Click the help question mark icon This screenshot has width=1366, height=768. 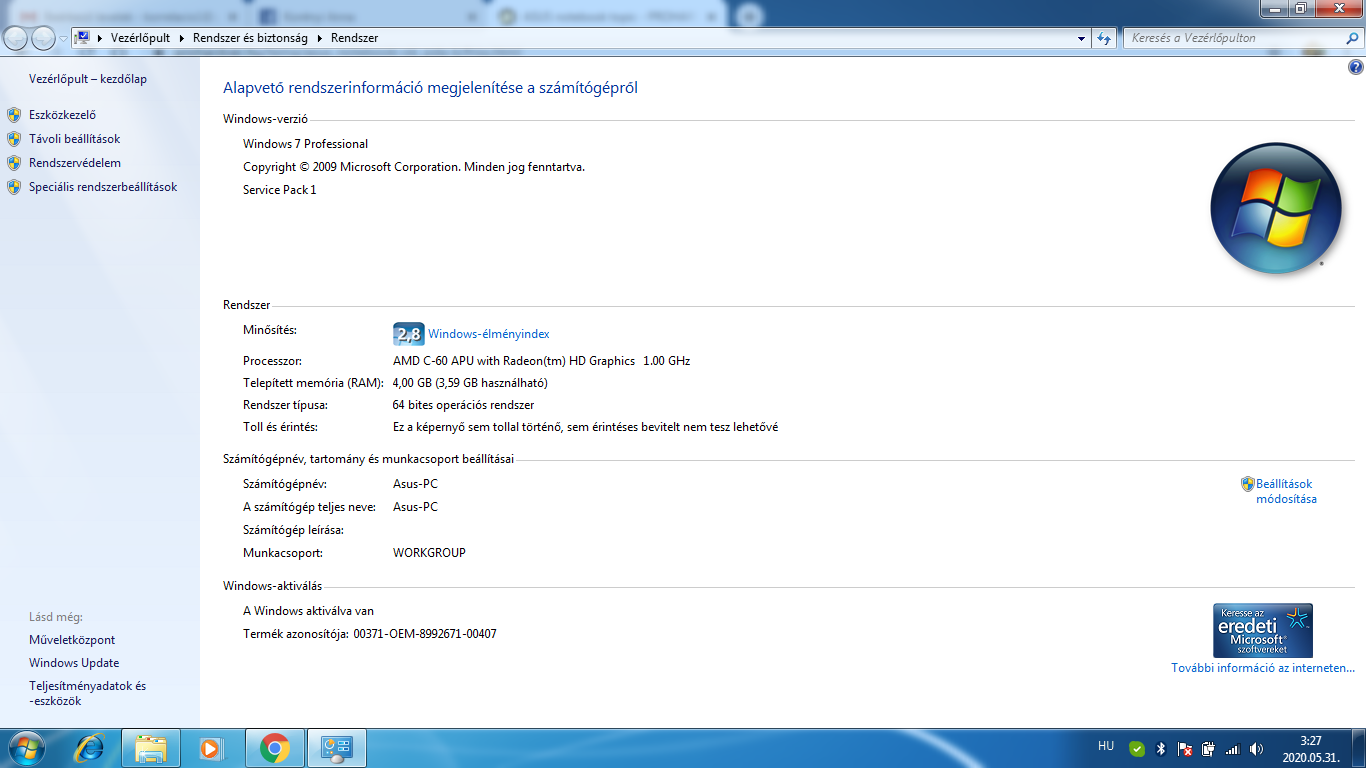1355,68
